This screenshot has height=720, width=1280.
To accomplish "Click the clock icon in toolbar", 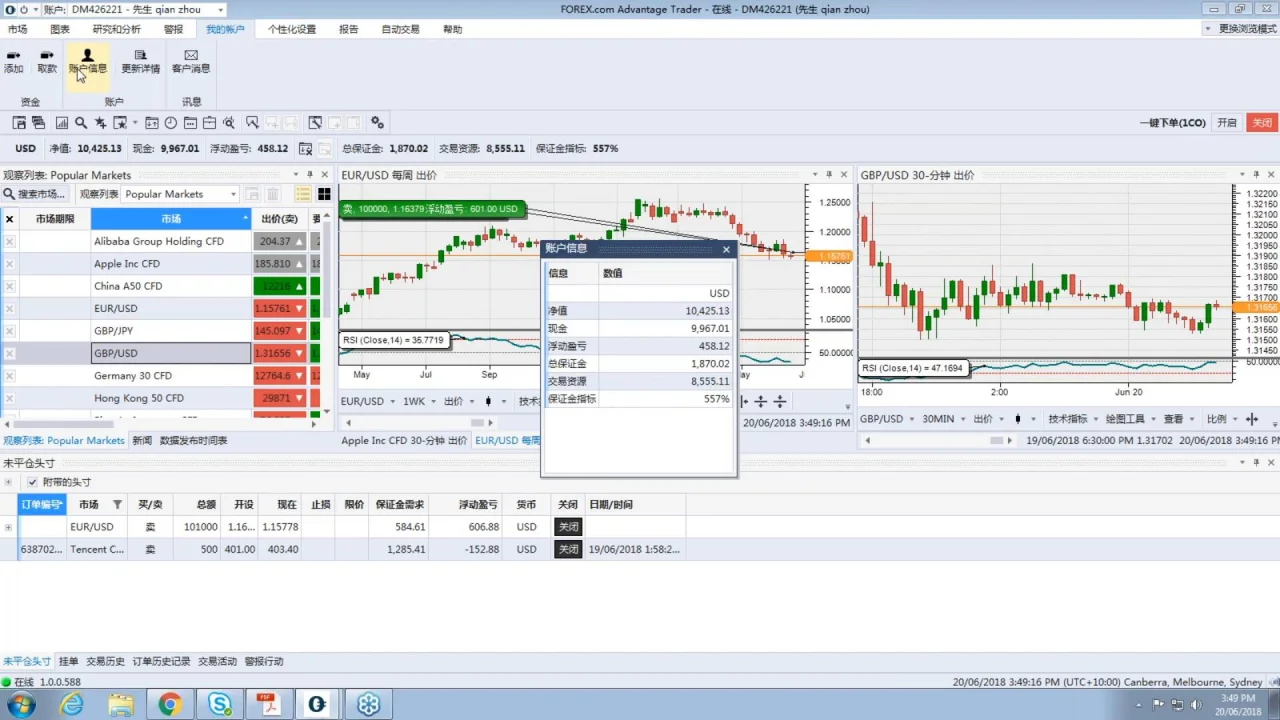I will coord(171,123).
